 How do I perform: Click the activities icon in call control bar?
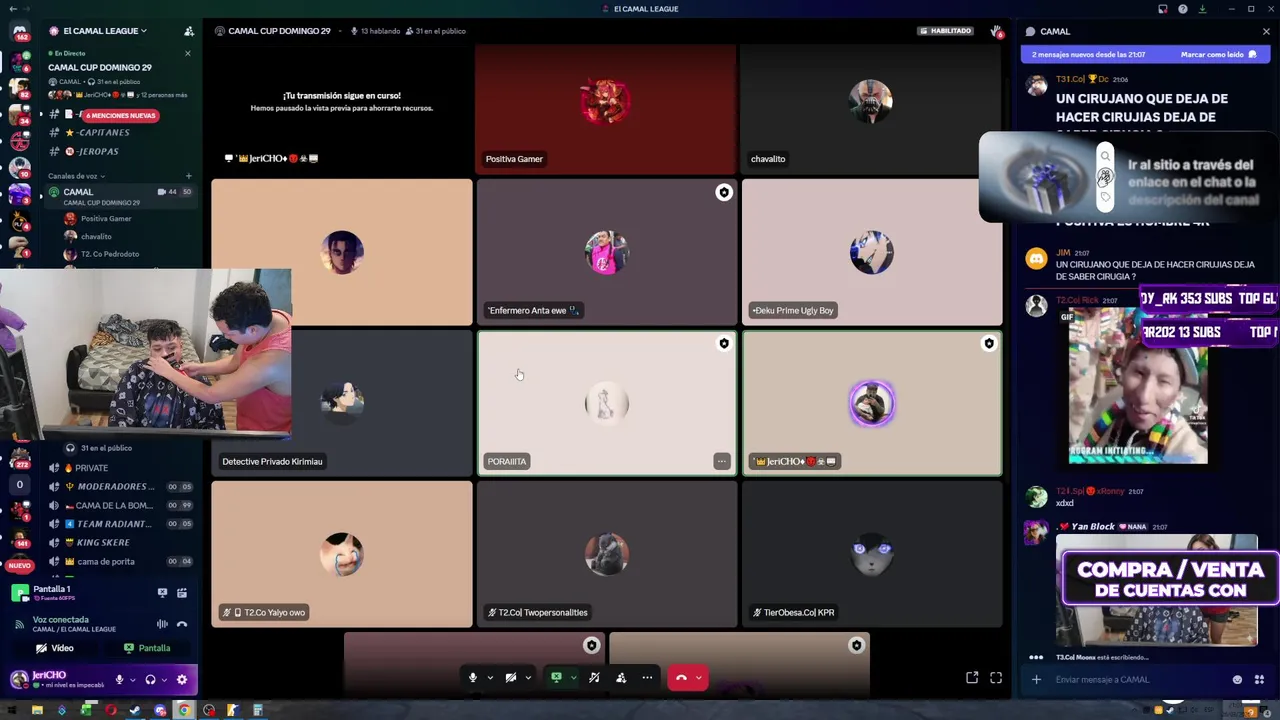coord(621,678)
